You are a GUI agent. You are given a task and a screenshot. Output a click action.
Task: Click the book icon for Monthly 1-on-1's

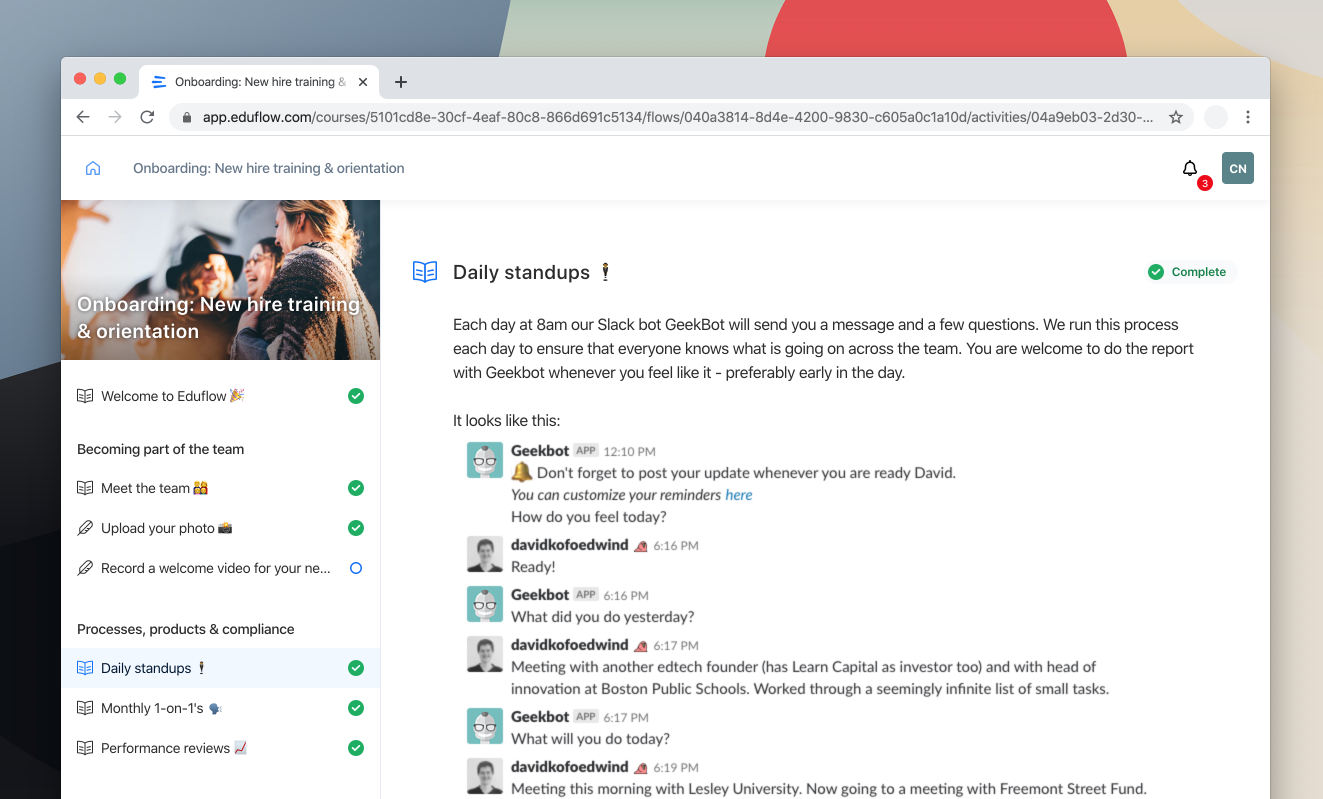coord(85,708)
